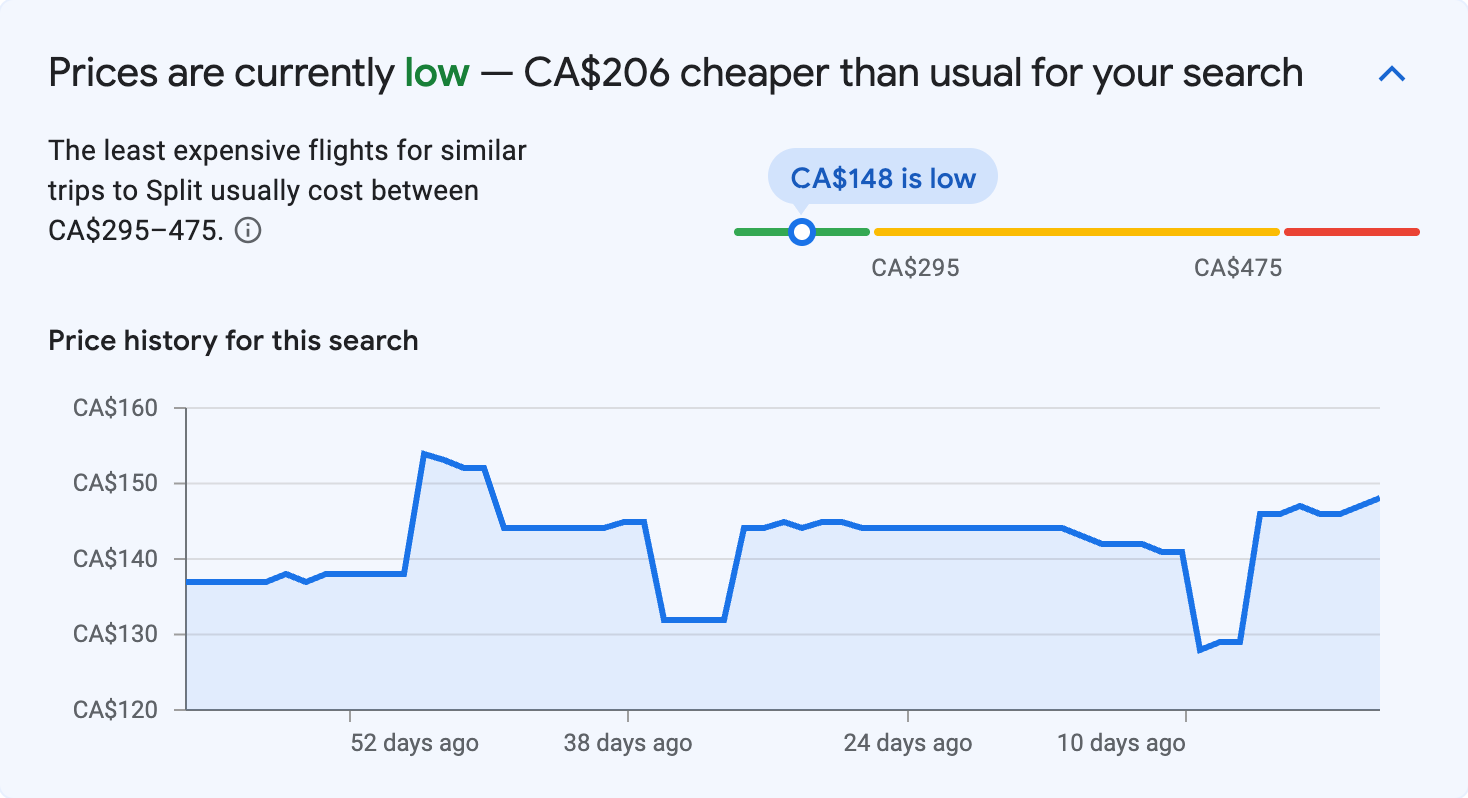The width and height of the screenshot is (1468, 798).
Task: Collapse the price insights panel chevron
Action: pos(1392,74)
